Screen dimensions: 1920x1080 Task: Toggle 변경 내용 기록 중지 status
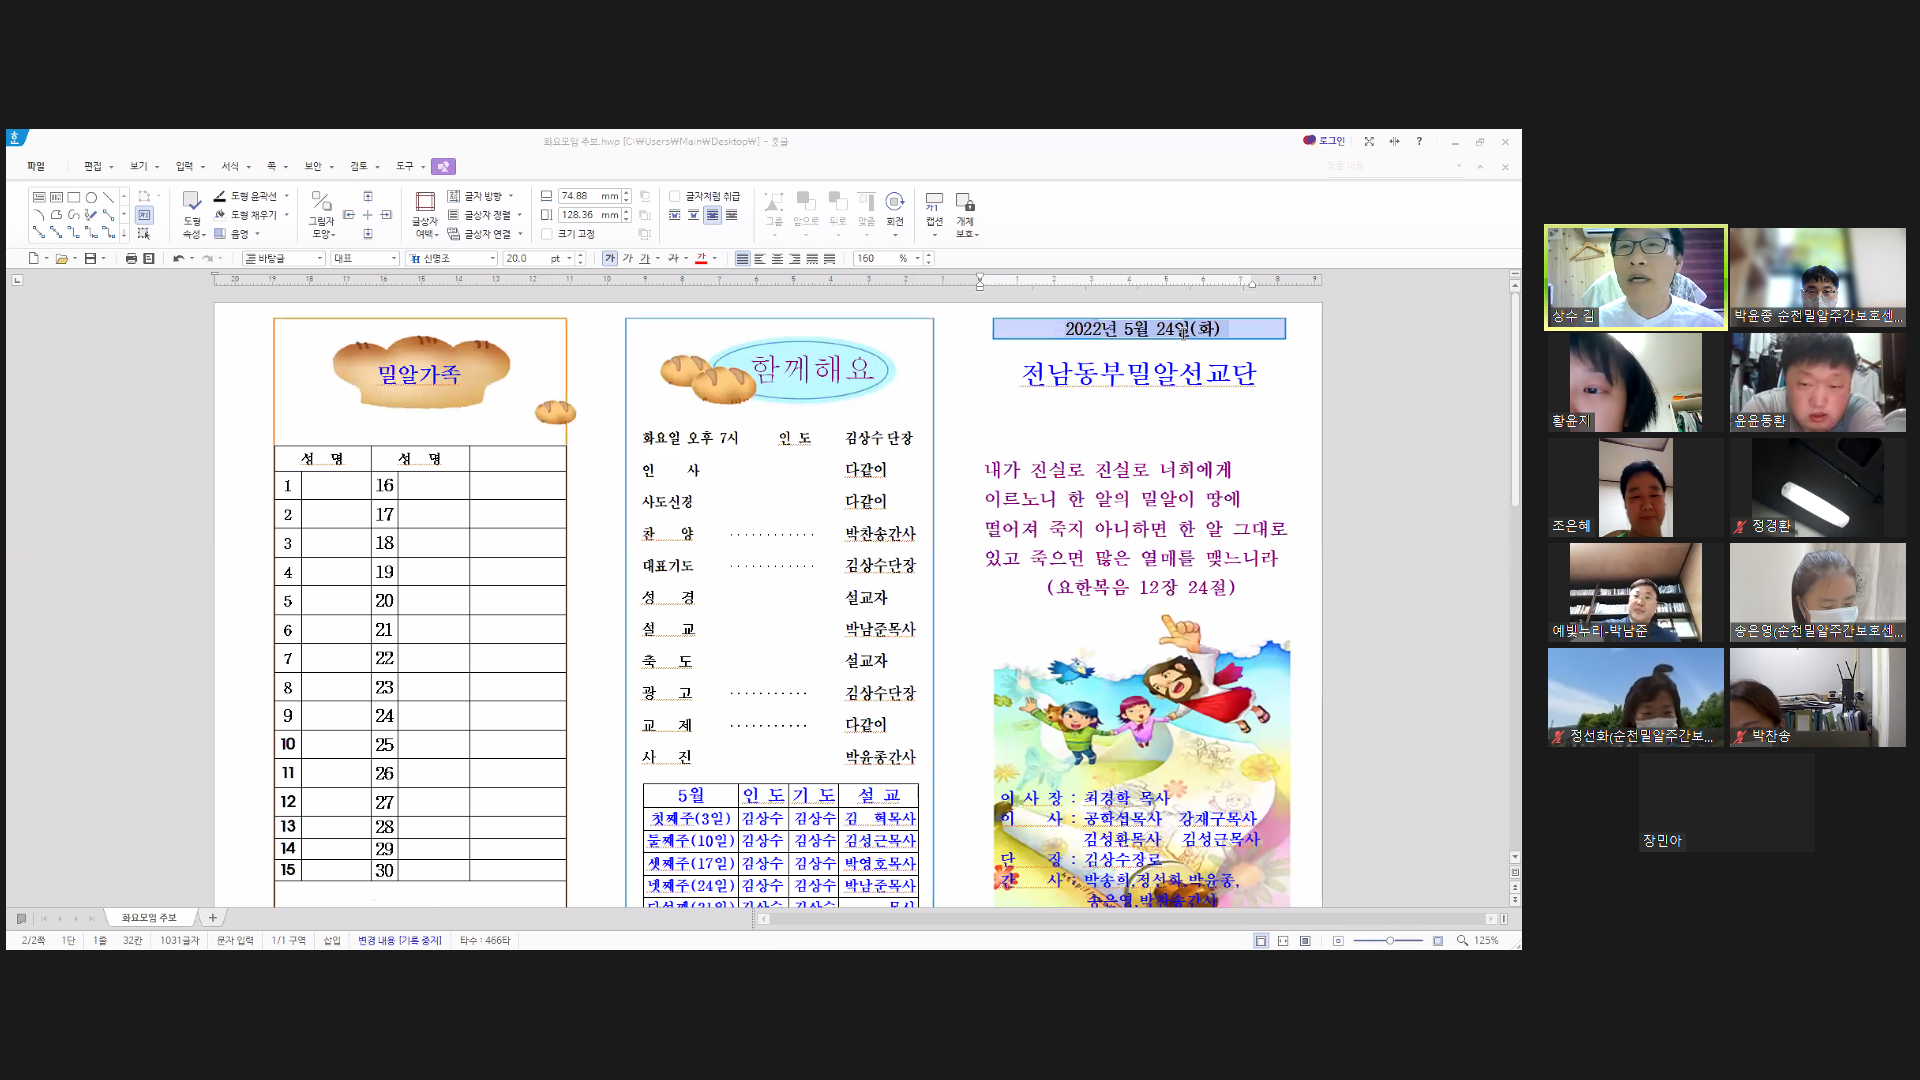[x=400, y=940]
